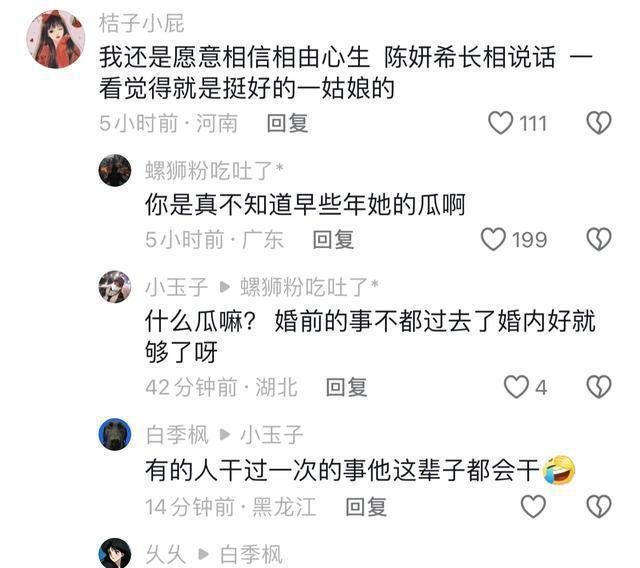
Task: Dislike 桔子小屁's comment with broken heart
Action: pos(599,123)
